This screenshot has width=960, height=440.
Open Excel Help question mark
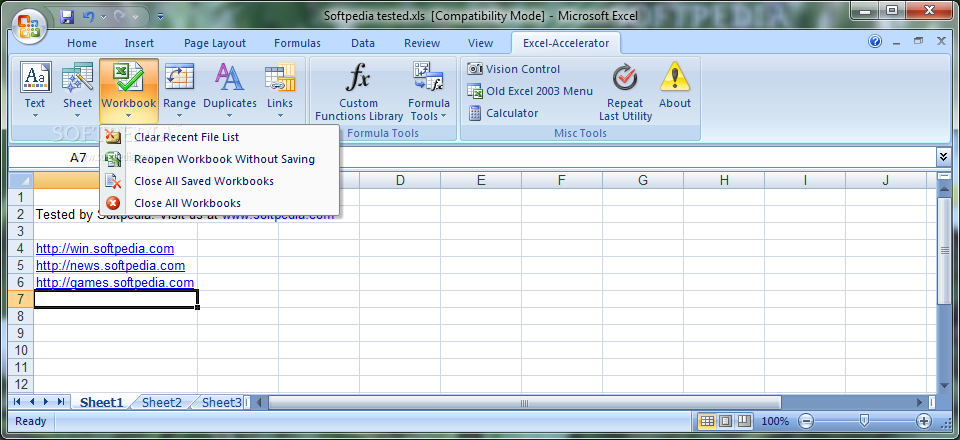tap(875, 42)
